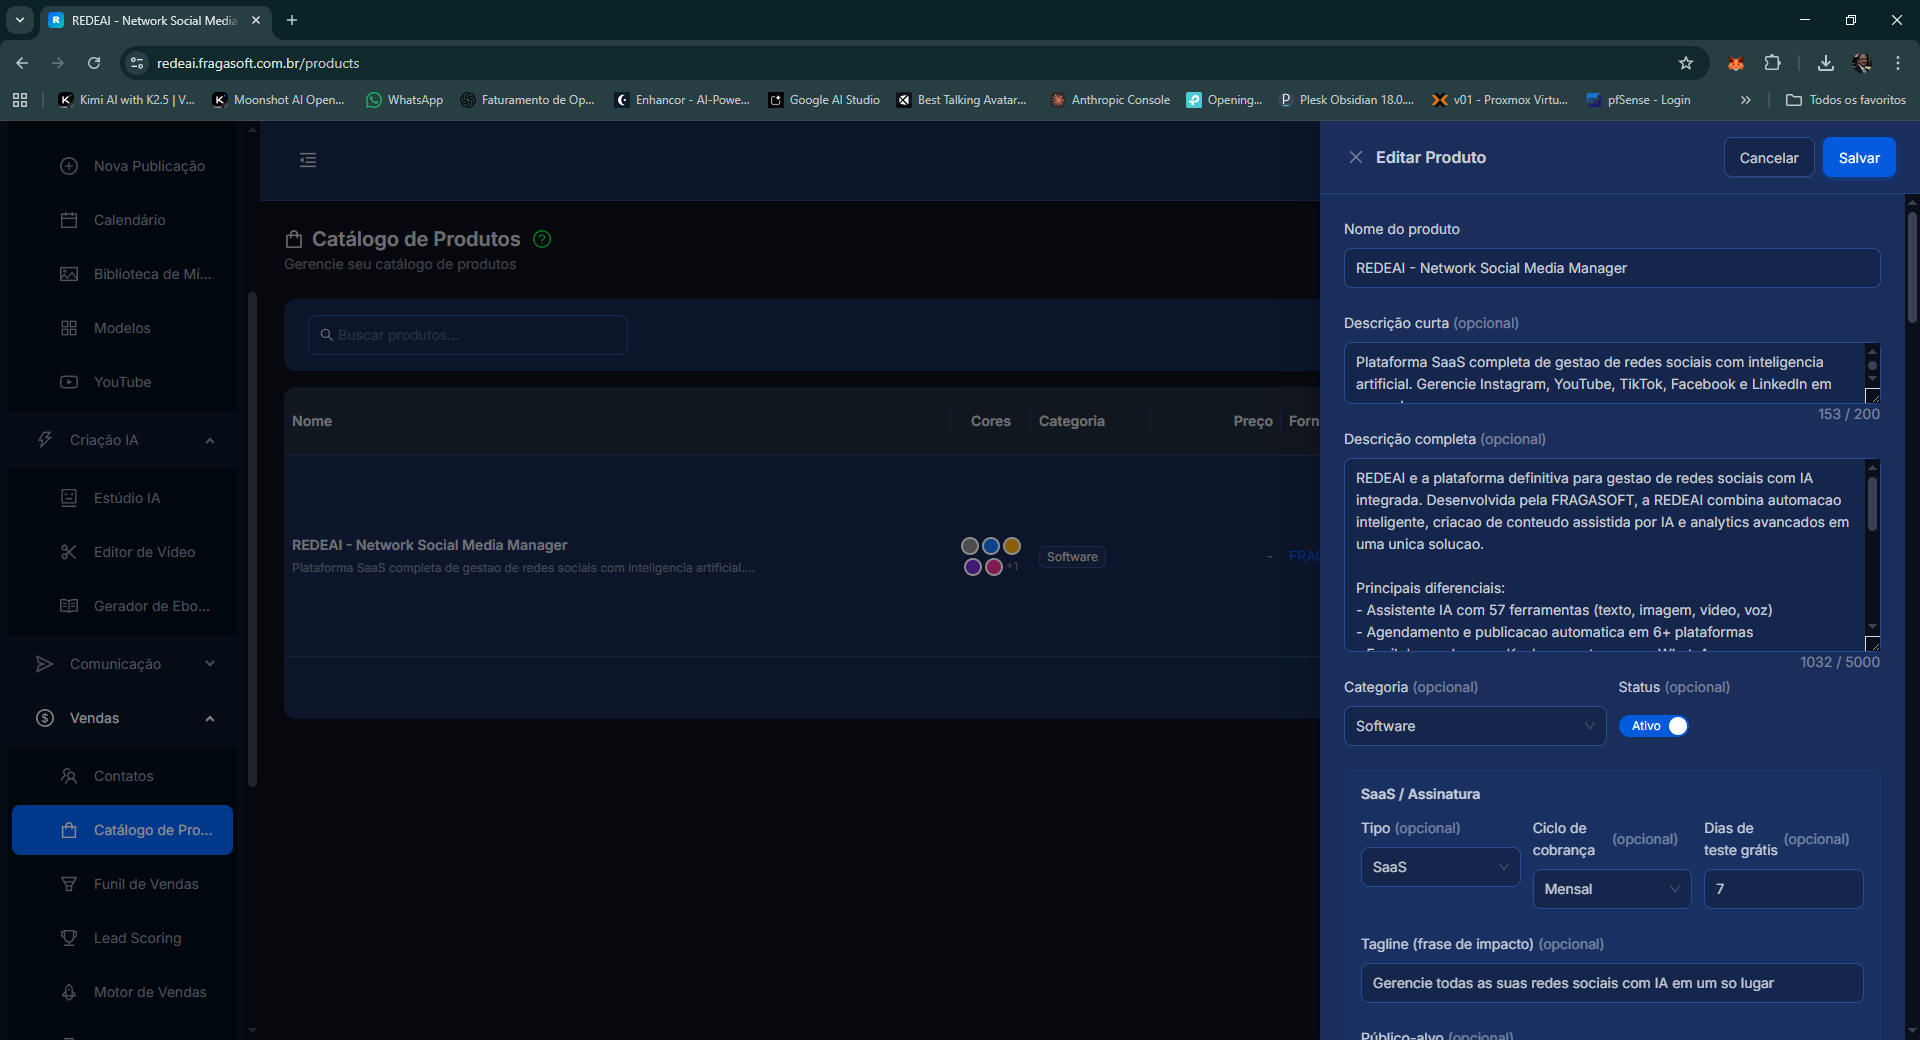Image resolution: width=1920 pixels, height=1040 pixels.
Task: Click the Nova Publicação plus icon
Action: point(69,166)
